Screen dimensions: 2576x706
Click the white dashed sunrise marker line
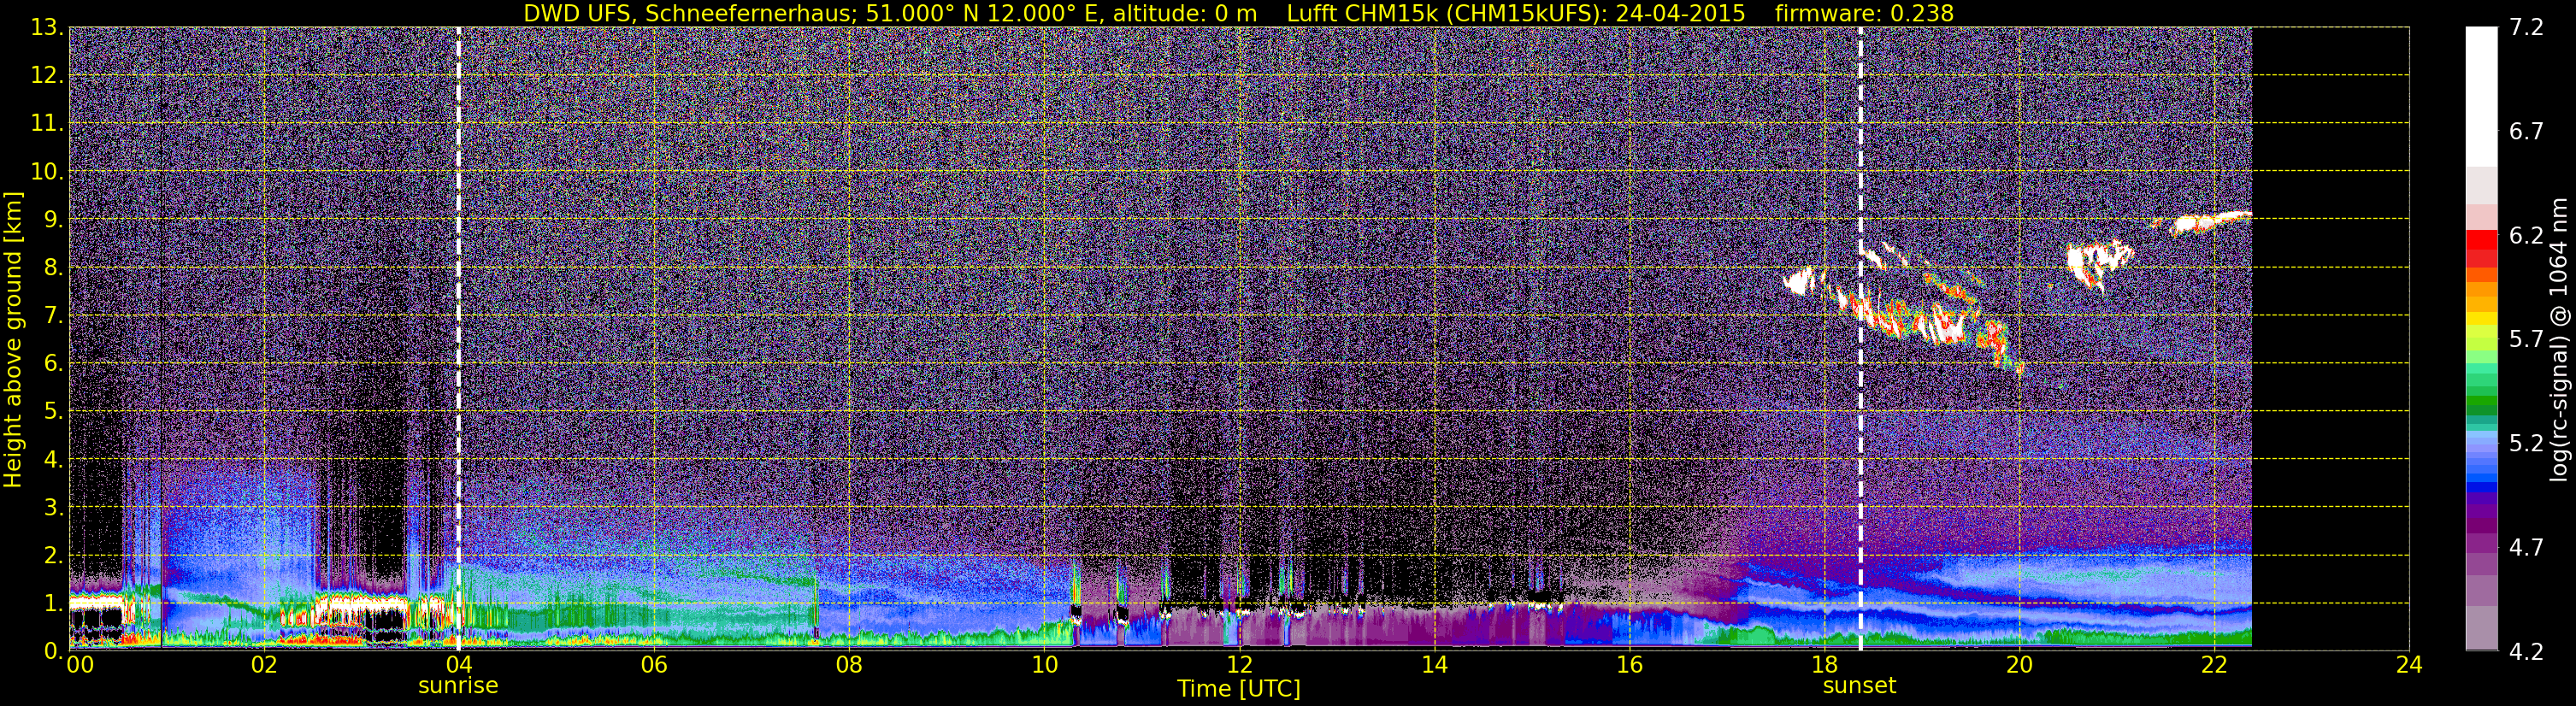(x=459, y=339)
